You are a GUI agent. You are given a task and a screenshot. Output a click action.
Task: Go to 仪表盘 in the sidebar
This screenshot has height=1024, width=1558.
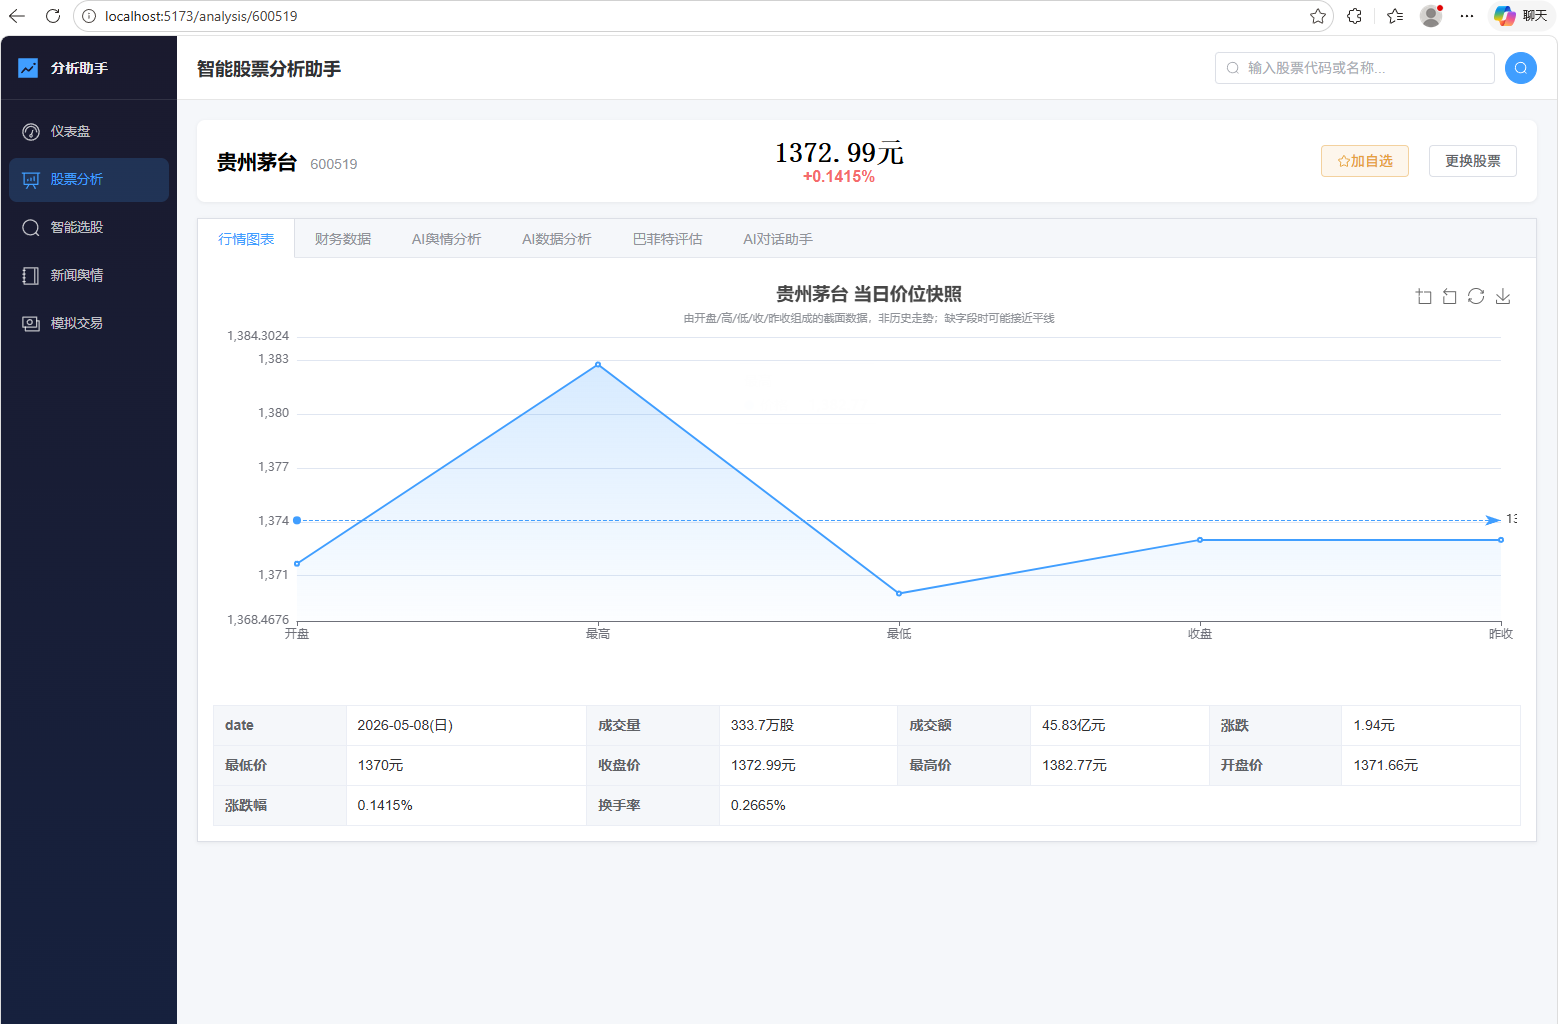click(x=89, y=132)
